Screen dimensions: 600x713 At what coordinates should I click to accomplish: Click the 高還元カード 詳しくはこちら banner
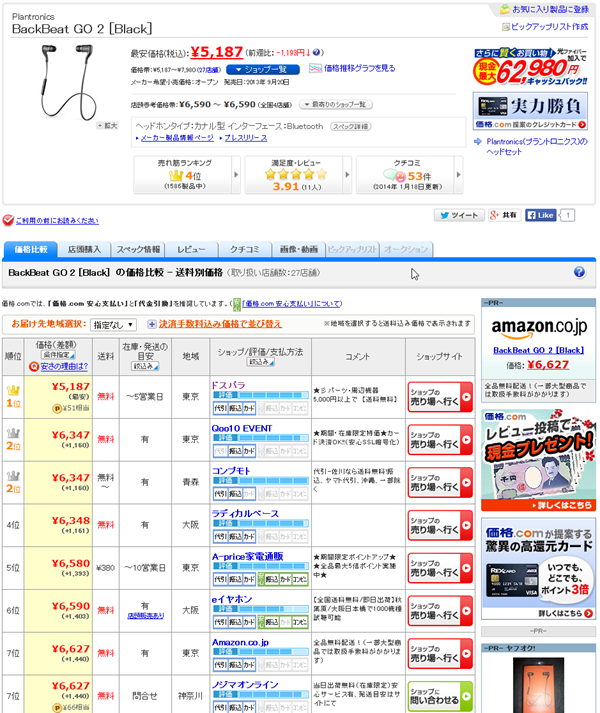coord(539,568)
